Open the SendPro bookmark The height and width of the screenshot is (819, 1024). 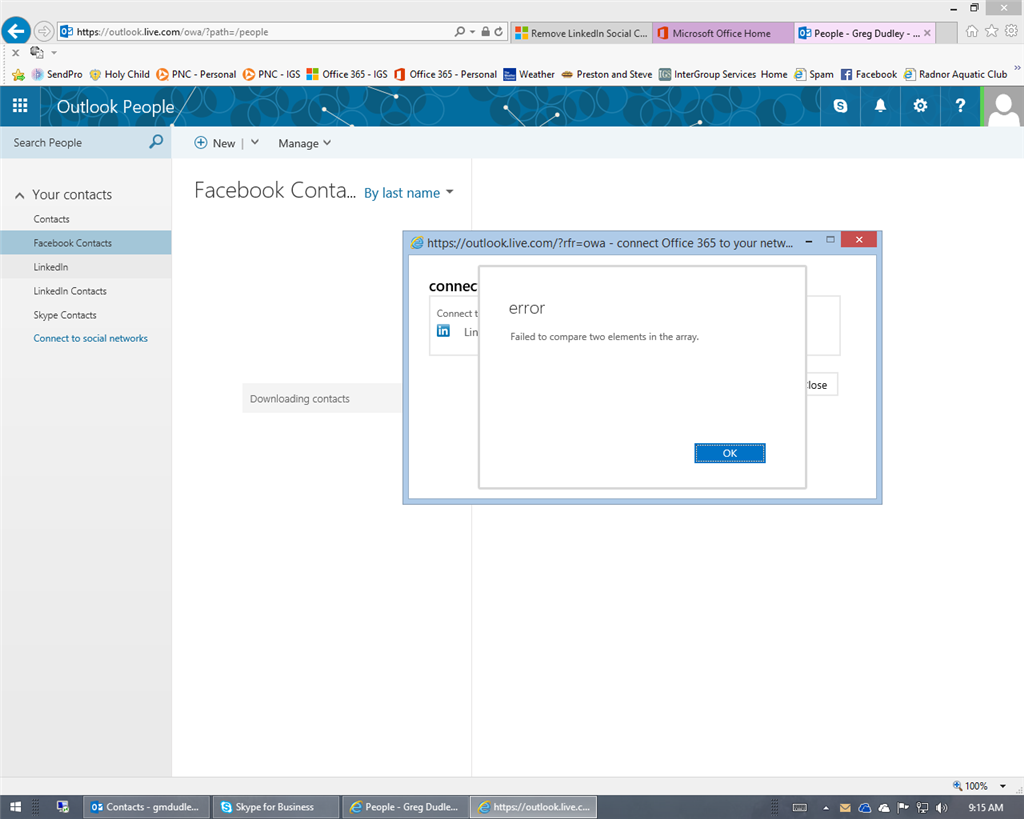(x=57, y=74)
